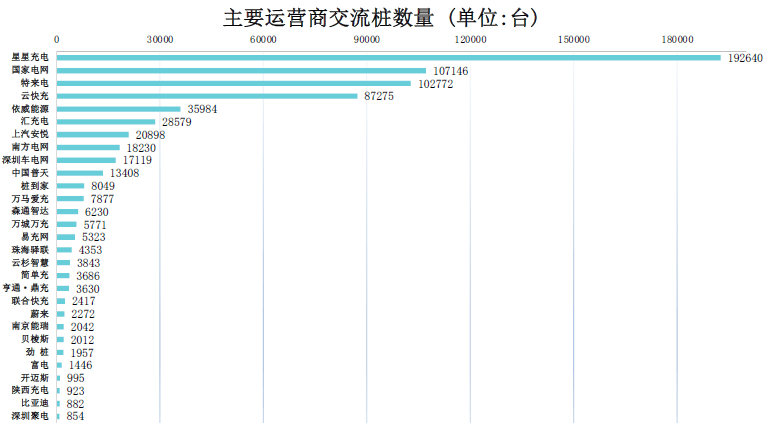
Task: Select the 依威能源 category label
Action: [x=30, y=109]
